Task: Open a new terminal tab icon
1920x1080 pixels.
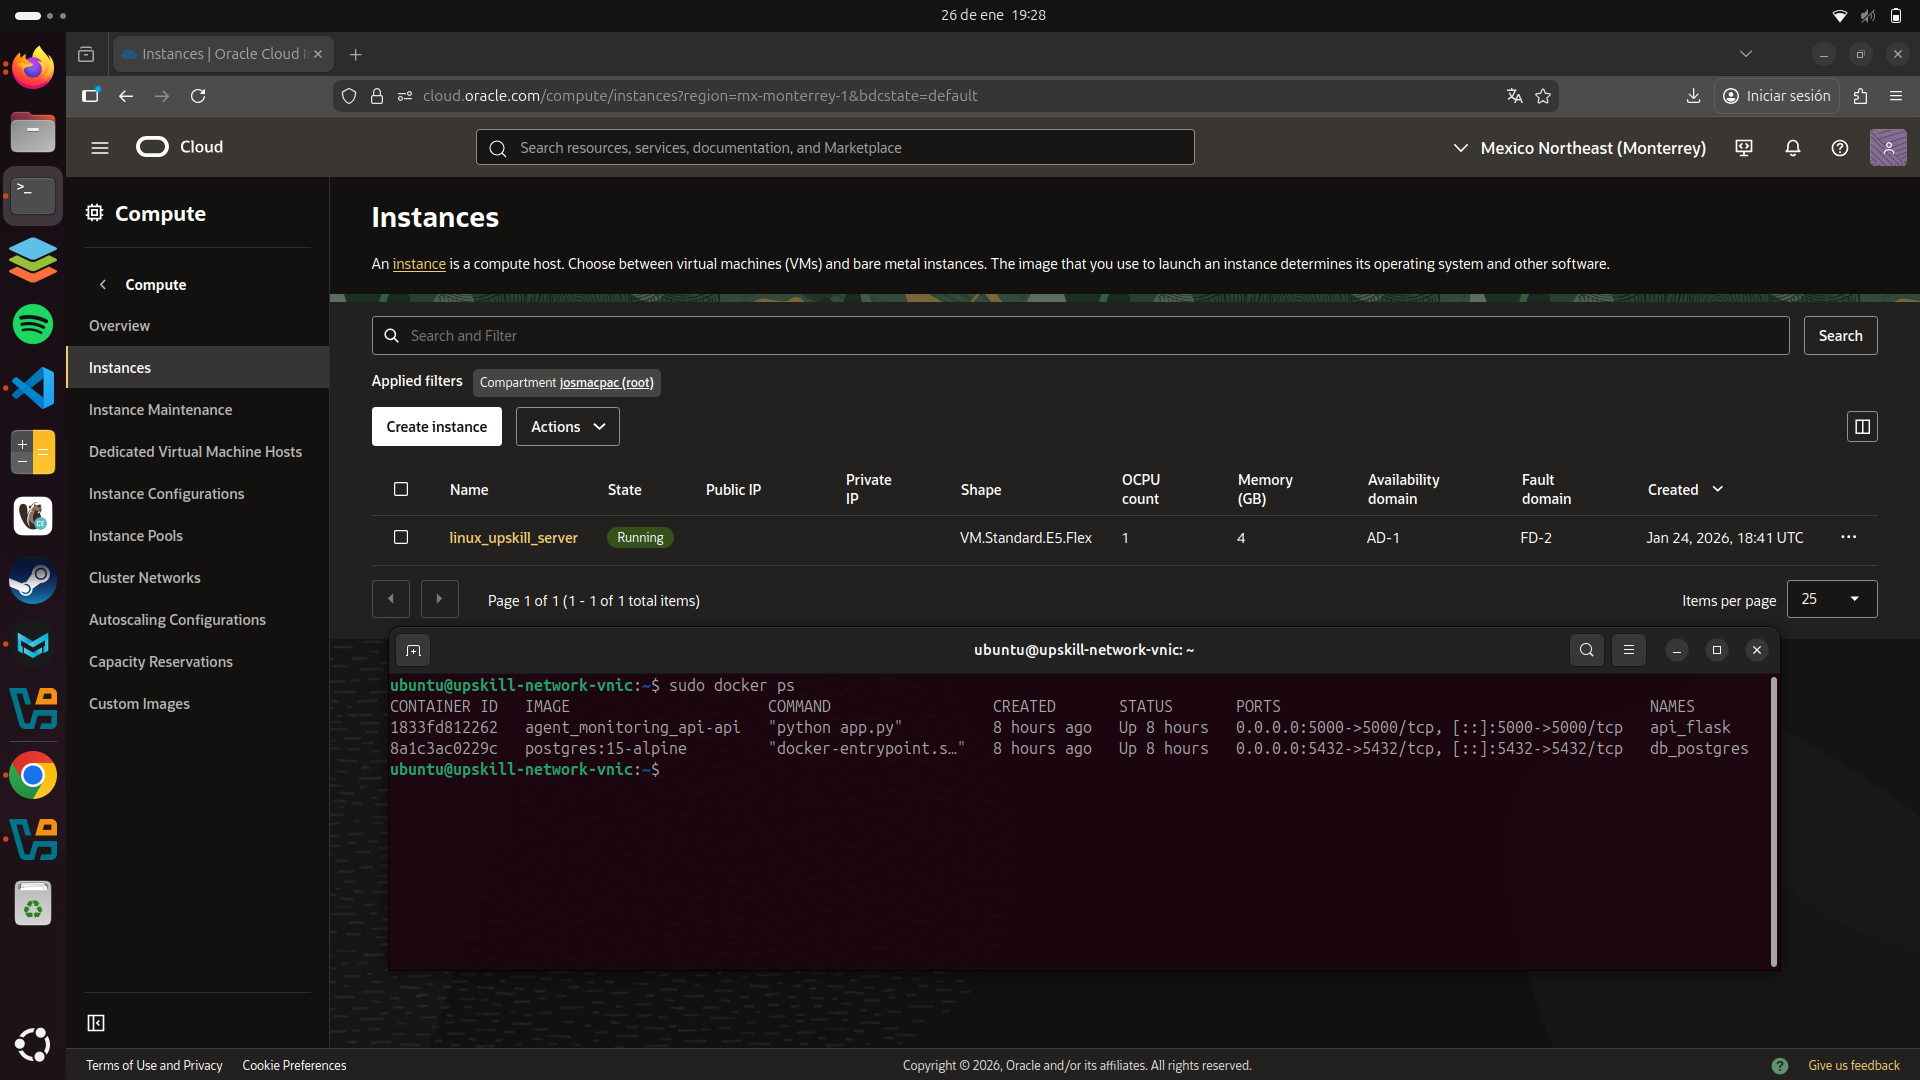Action: pyautogui.click(x=413, y=650)
